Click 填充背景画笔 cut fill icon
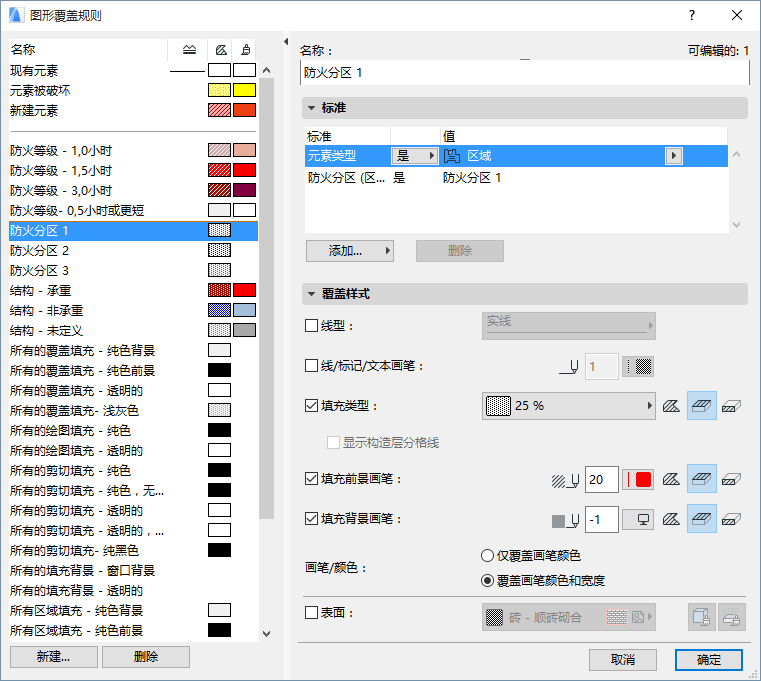The image size is (761, 681). 731,519
